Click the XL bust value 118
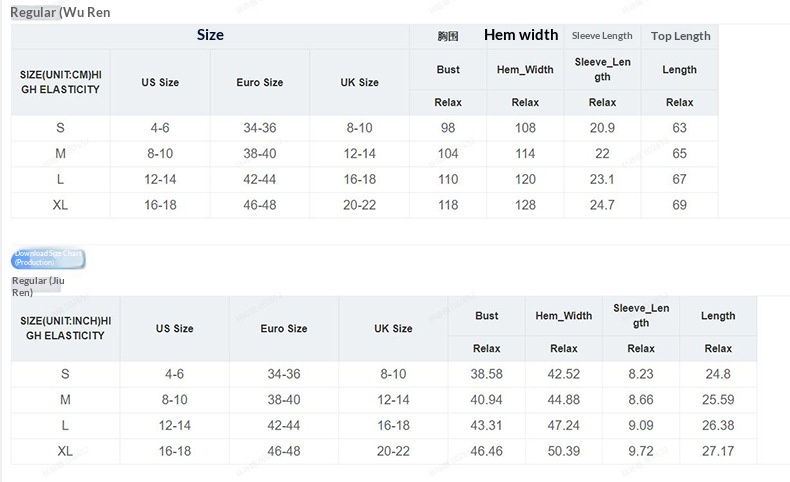 (448, 205)
